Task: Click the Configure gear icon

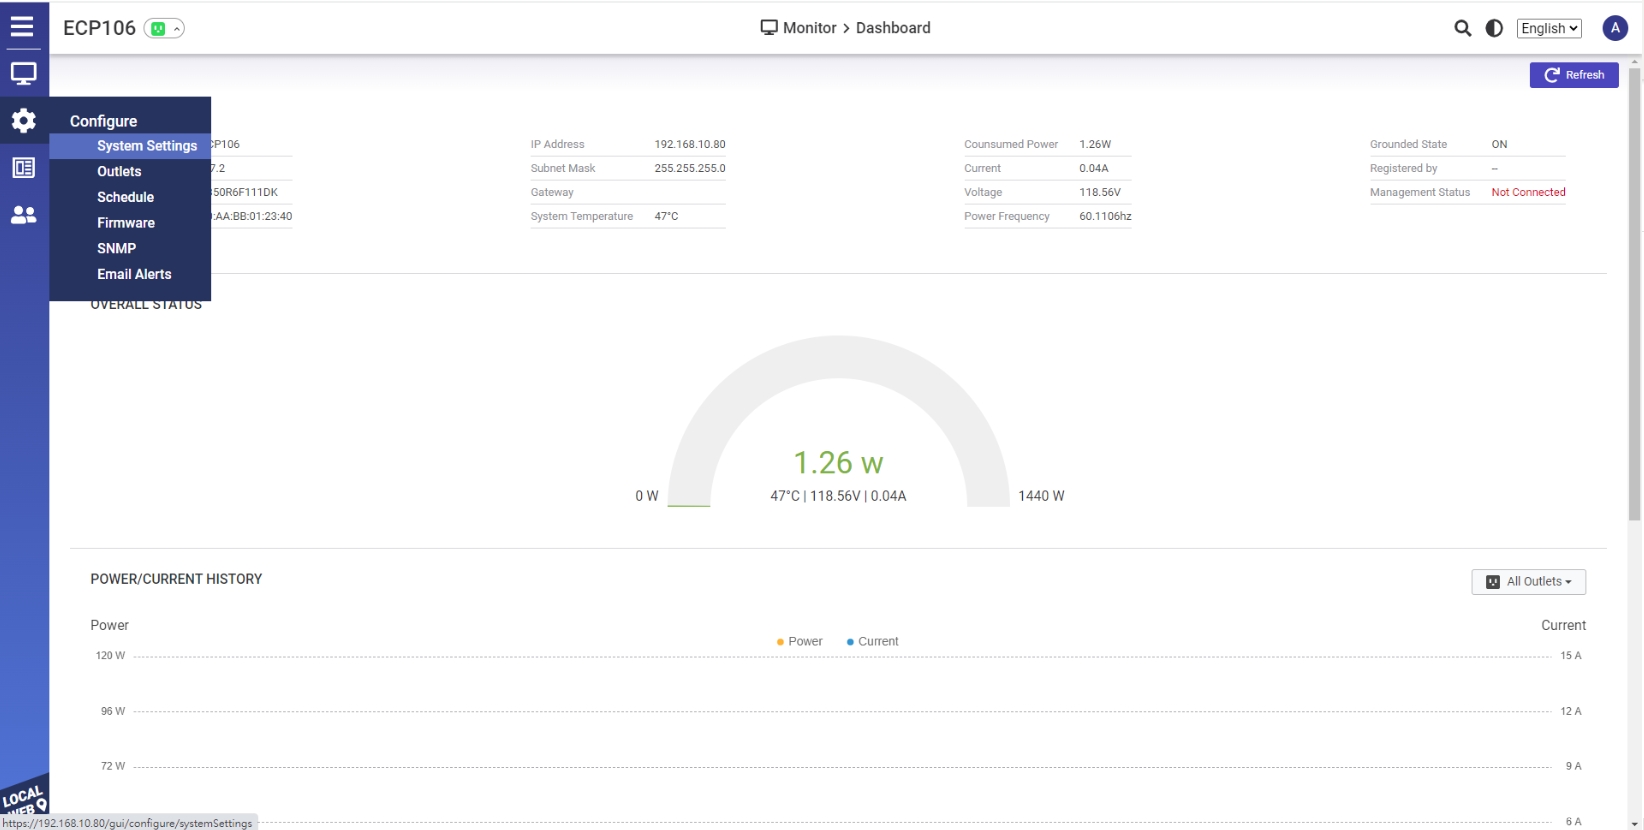Action: (23, 121)
